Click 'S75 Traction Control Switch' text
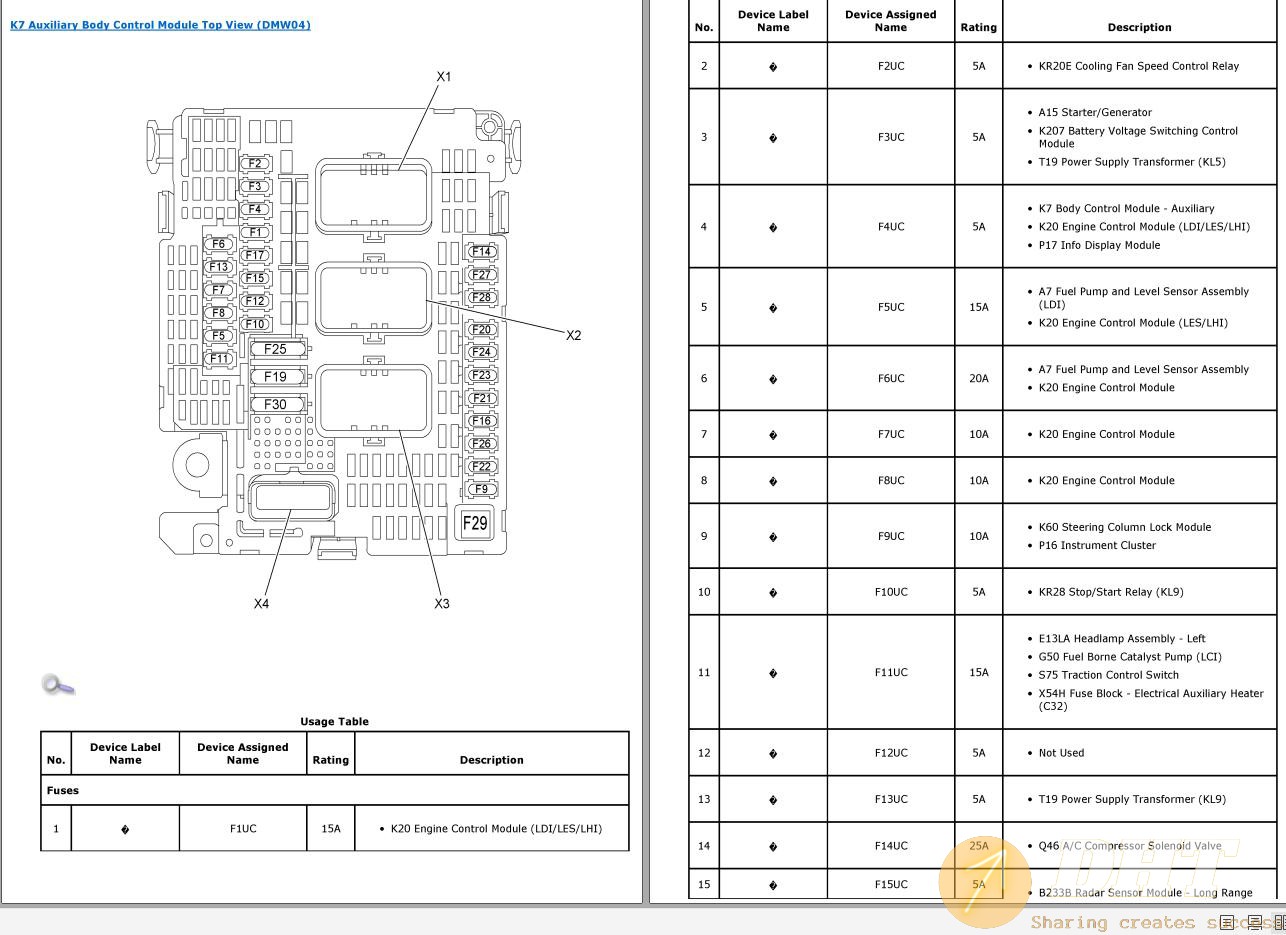 click(x=1109, y=675)
